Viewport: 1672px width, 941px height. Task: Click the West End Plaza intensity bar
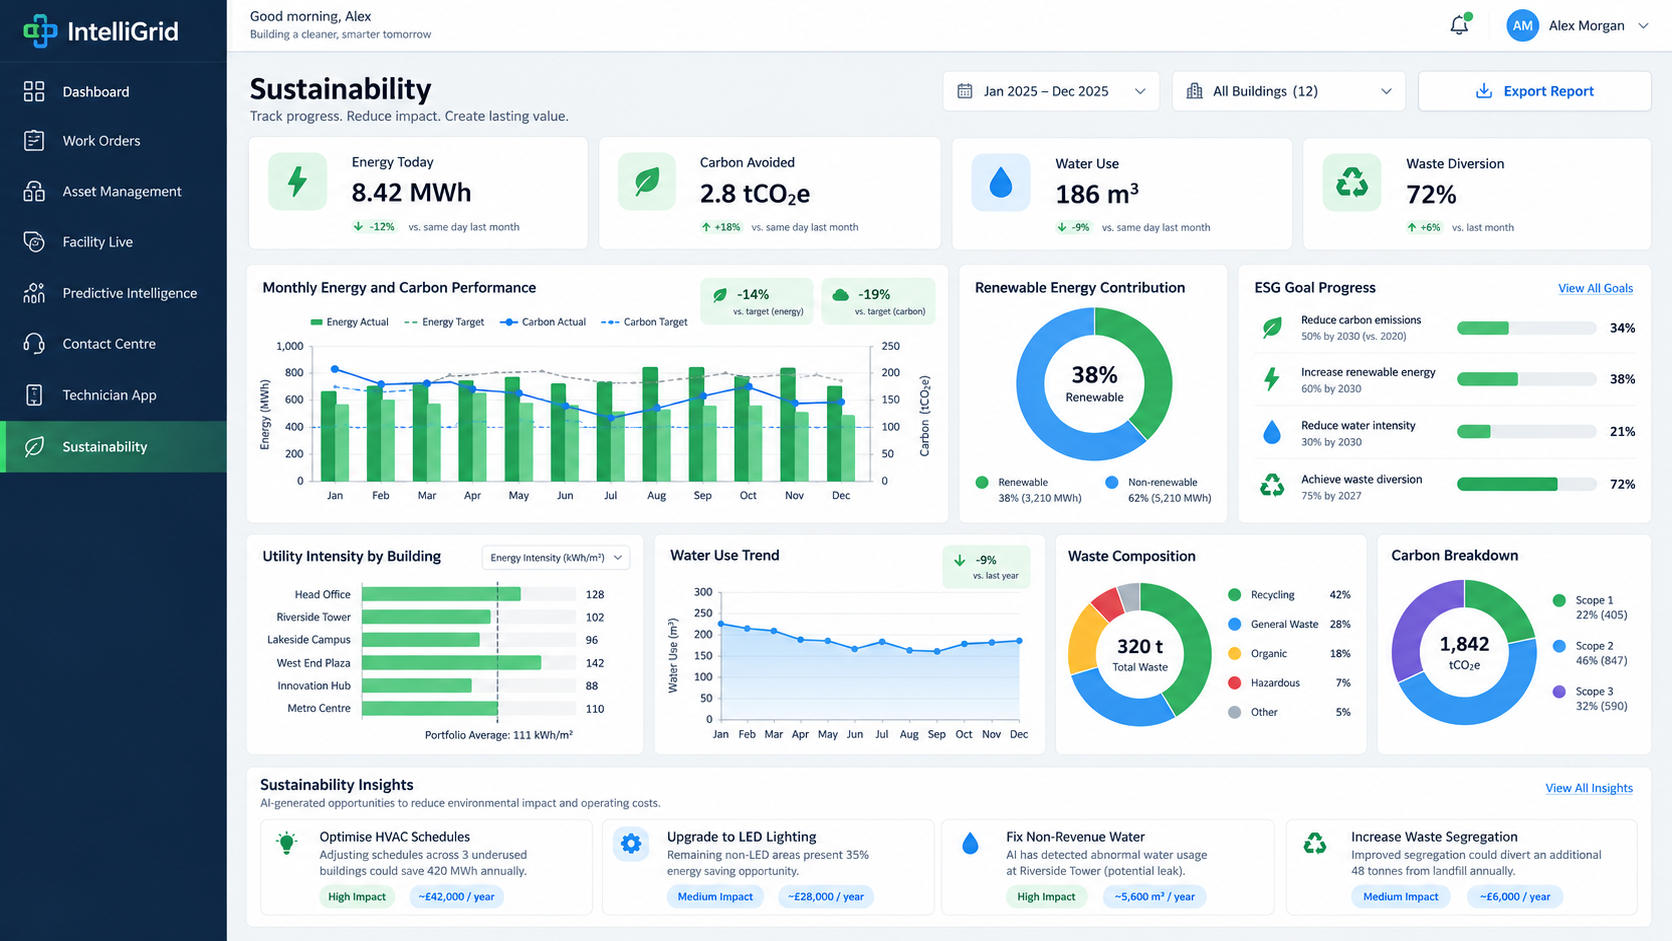click(x=451, y=663)
